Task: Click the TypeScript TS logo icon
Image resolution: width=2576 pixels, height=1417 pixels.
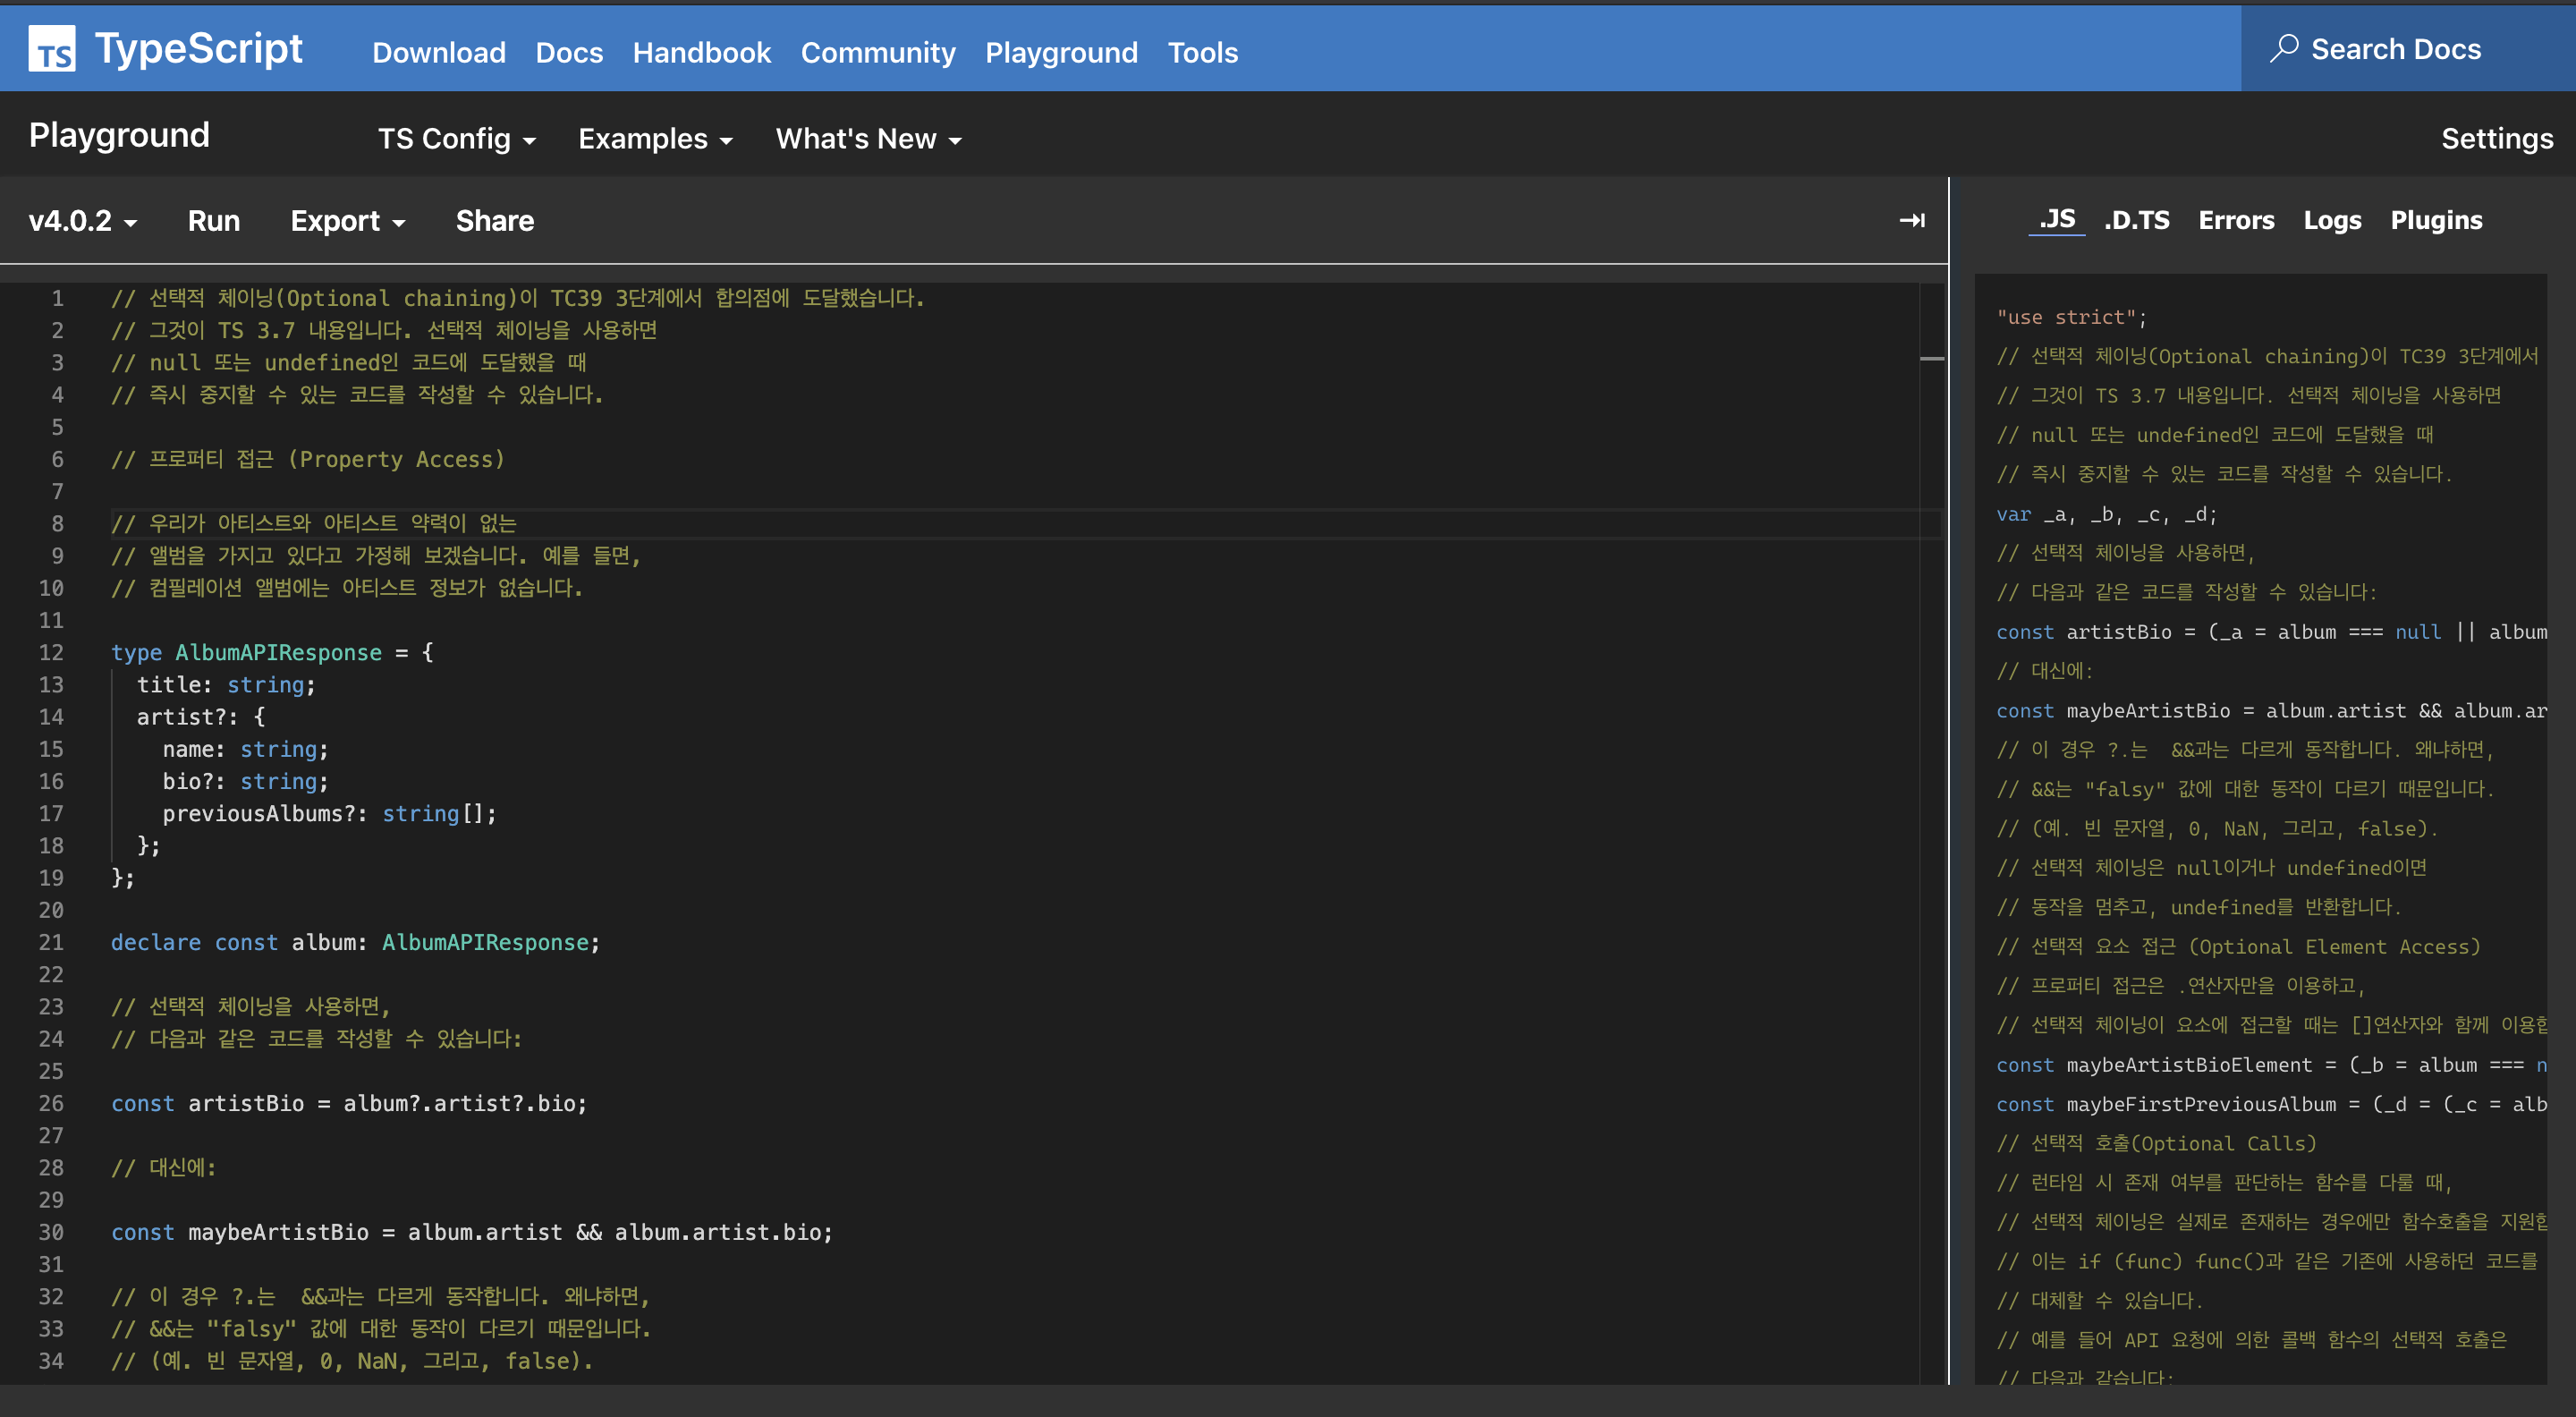Action: (x=51, y=49)
